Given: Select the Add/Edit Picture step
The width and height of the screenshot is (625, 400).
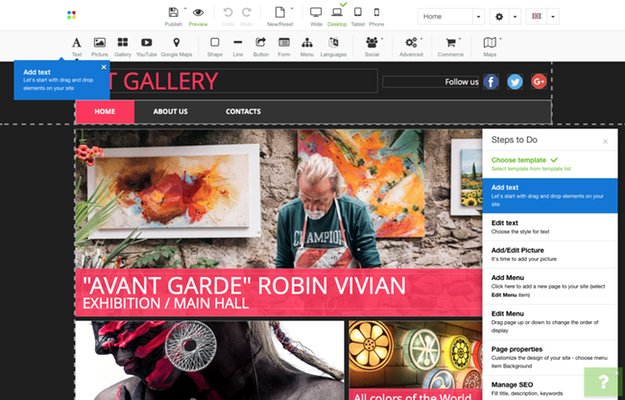Looking at the screenshot, I should pyautogui.click(x=550, y=255).
